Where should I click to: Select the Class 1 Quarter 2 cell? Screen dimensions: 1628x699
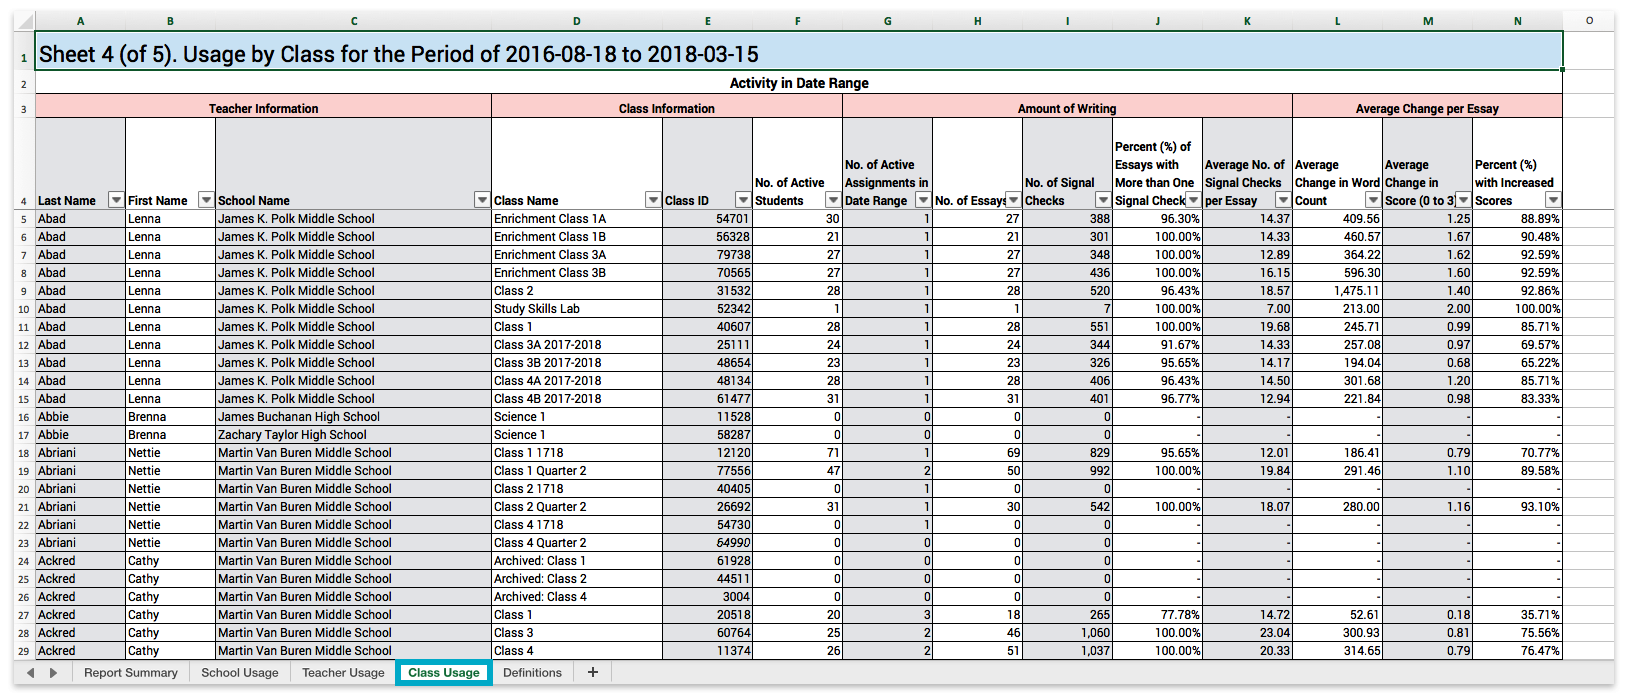point(577,471)
